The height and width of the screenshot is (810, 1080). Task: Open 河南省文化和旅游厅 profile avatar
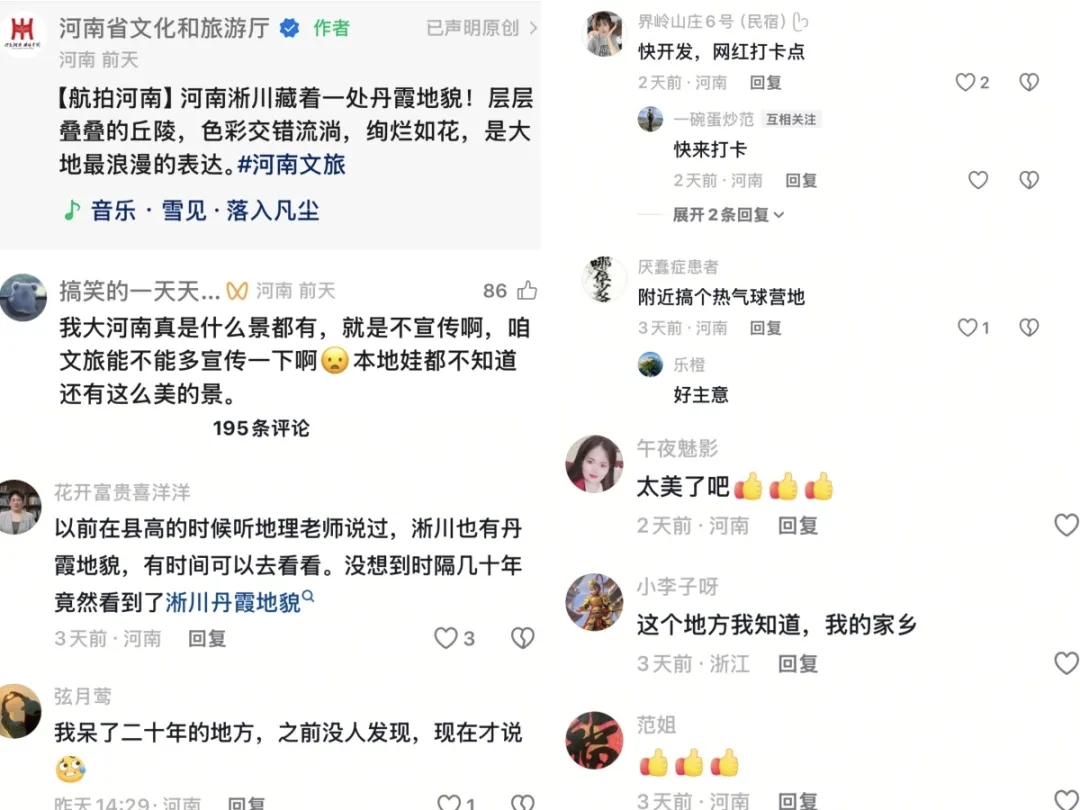[23, 32]
